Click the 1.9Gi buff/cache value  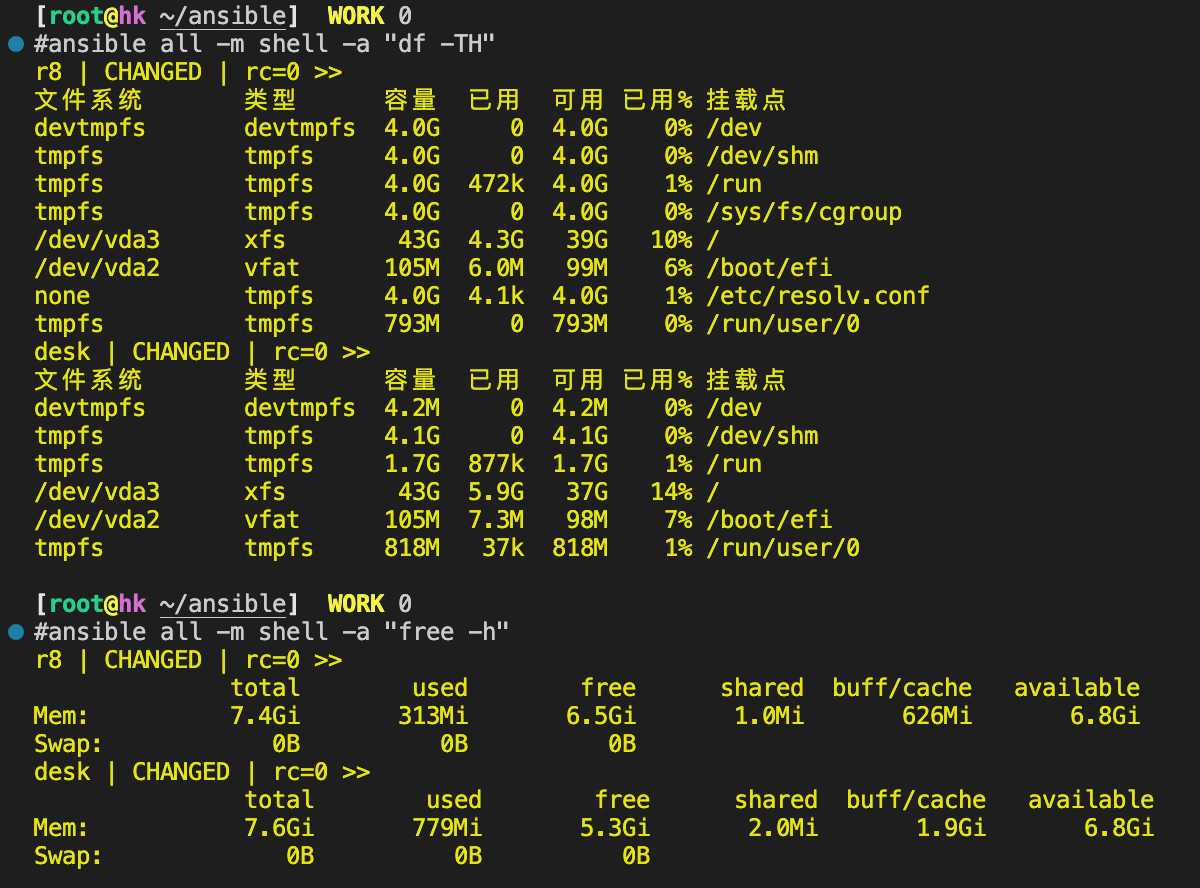click(x=951, y=828)
